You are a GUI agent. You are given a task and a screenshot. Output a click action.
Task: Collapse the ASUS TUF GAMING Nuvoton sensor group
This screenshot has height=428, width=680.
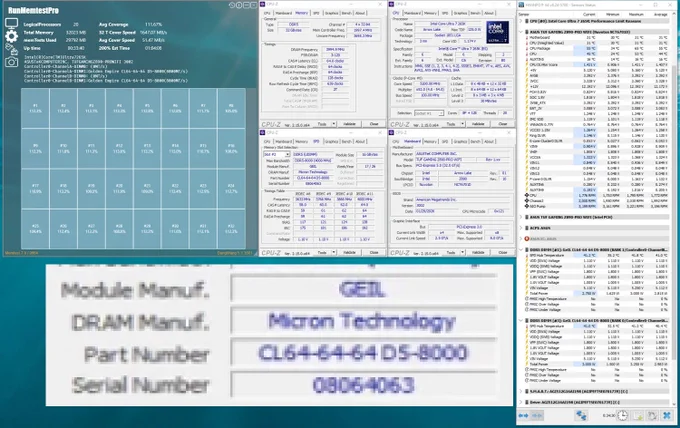tap(521, 32)
